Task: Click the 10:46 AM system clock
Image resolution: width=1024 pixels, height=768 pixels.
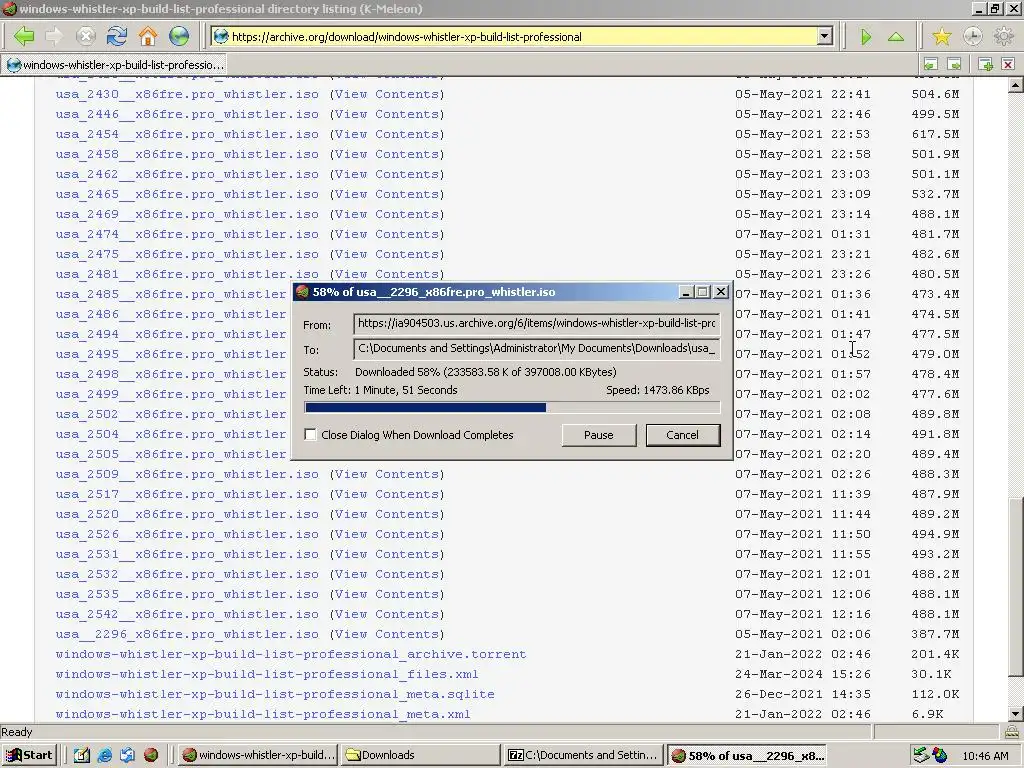Action: tap(985, 756)
